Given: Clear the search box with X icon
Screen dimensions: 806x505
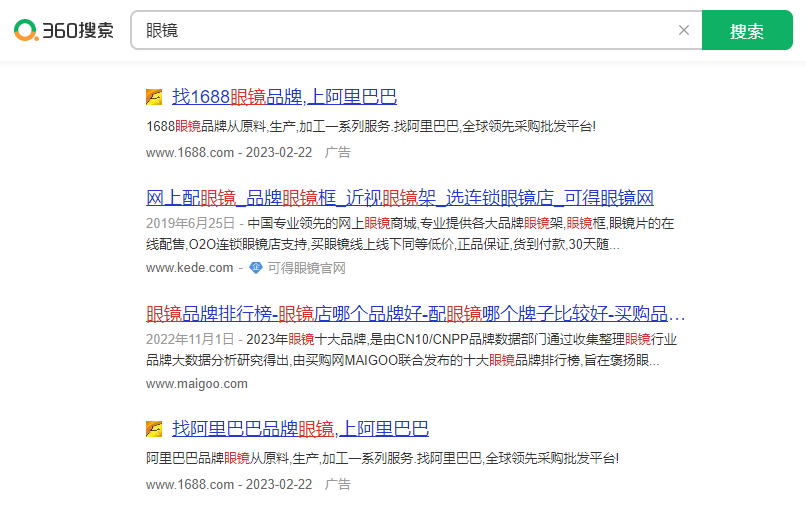Looking at the screenshot, I should (684, 30).
